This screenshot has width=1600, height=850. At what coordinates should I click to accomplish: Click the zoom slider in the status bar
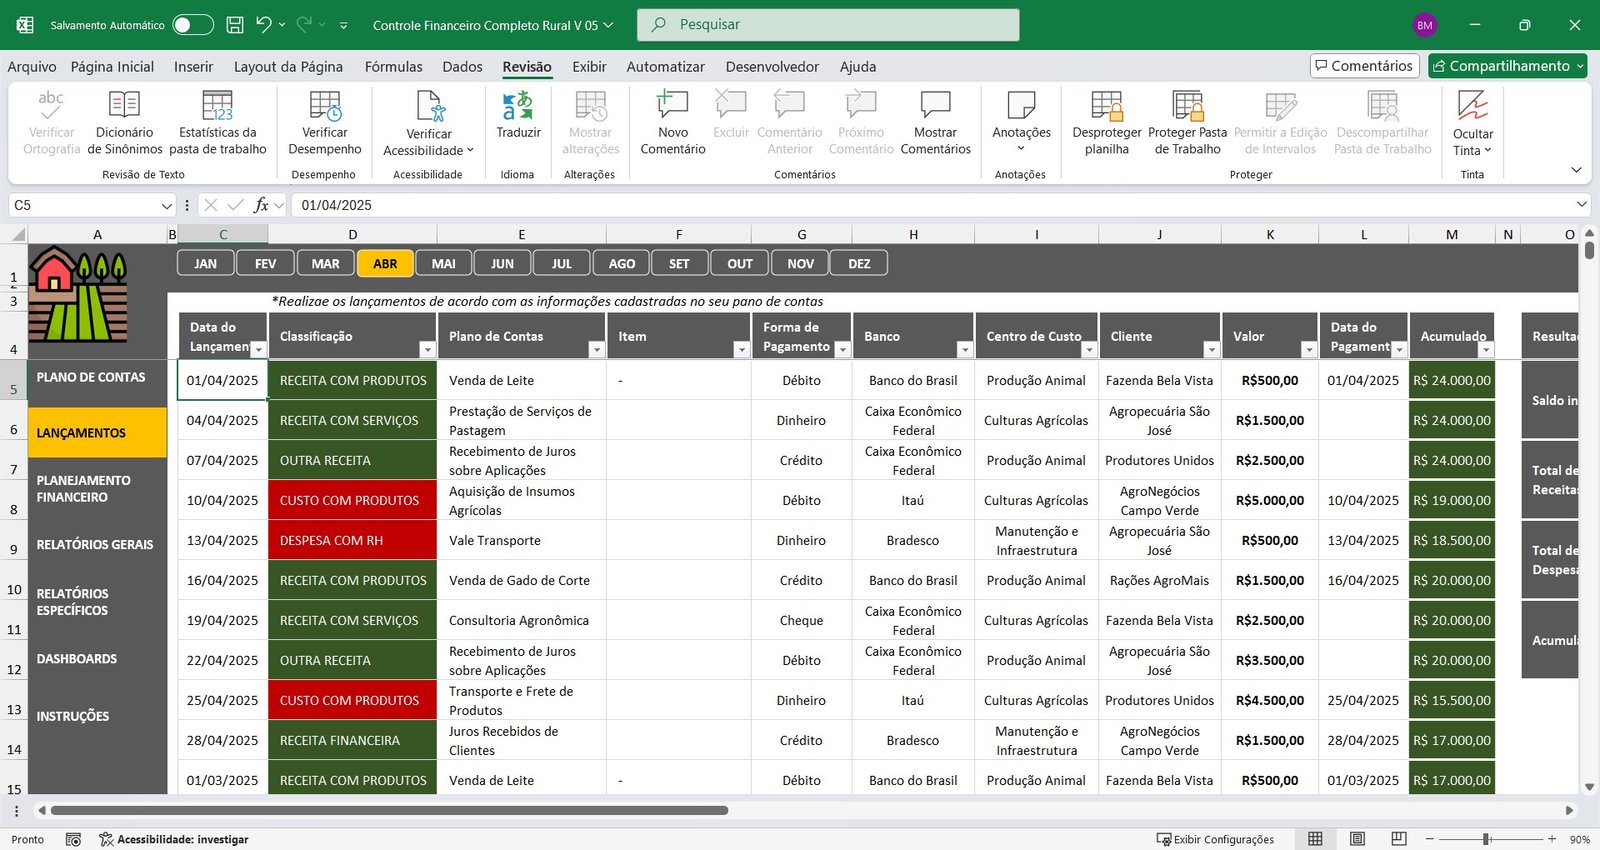[x=1487, y=839]
